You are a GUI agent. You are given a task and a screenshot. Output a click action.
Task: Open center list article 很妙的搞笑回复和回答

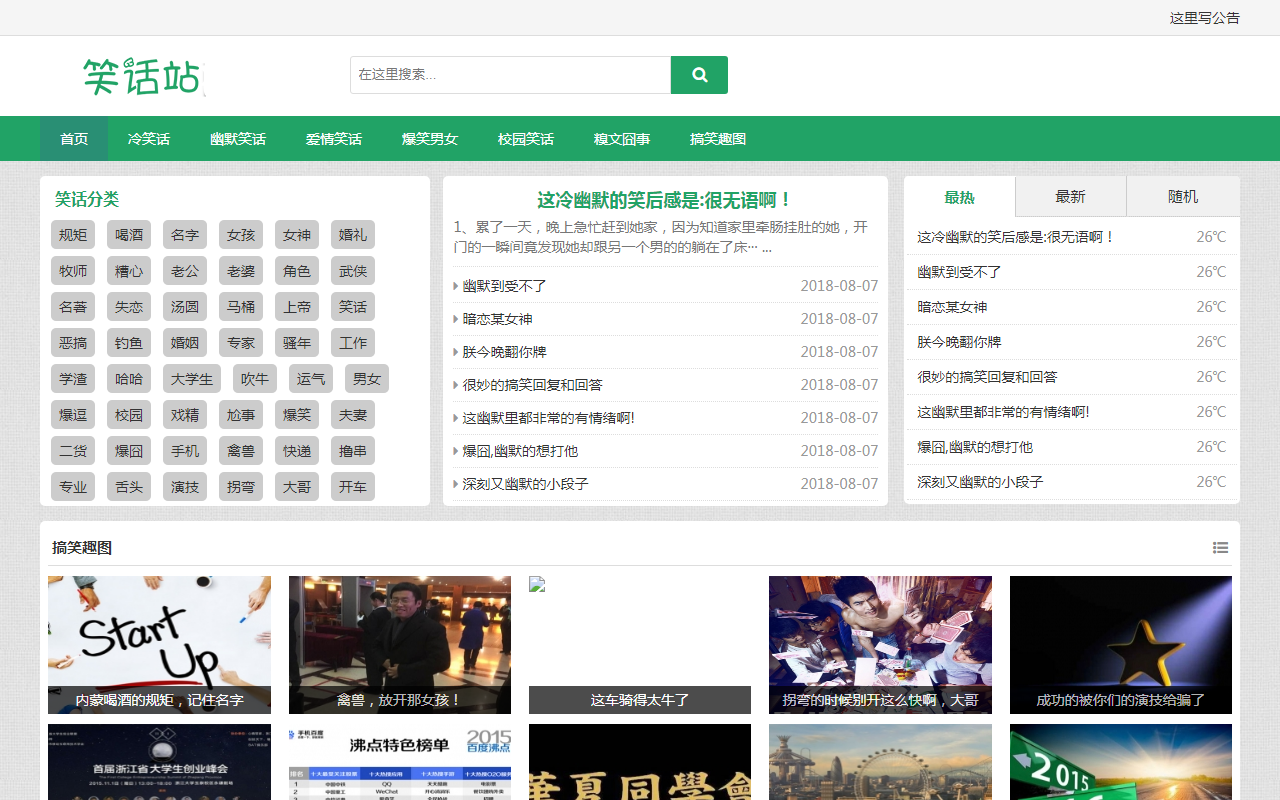(x=532, y=385)
